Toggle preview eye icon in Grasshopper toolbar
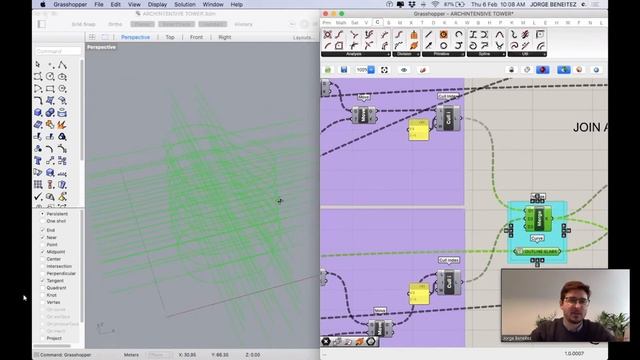 tap(404, 70)
